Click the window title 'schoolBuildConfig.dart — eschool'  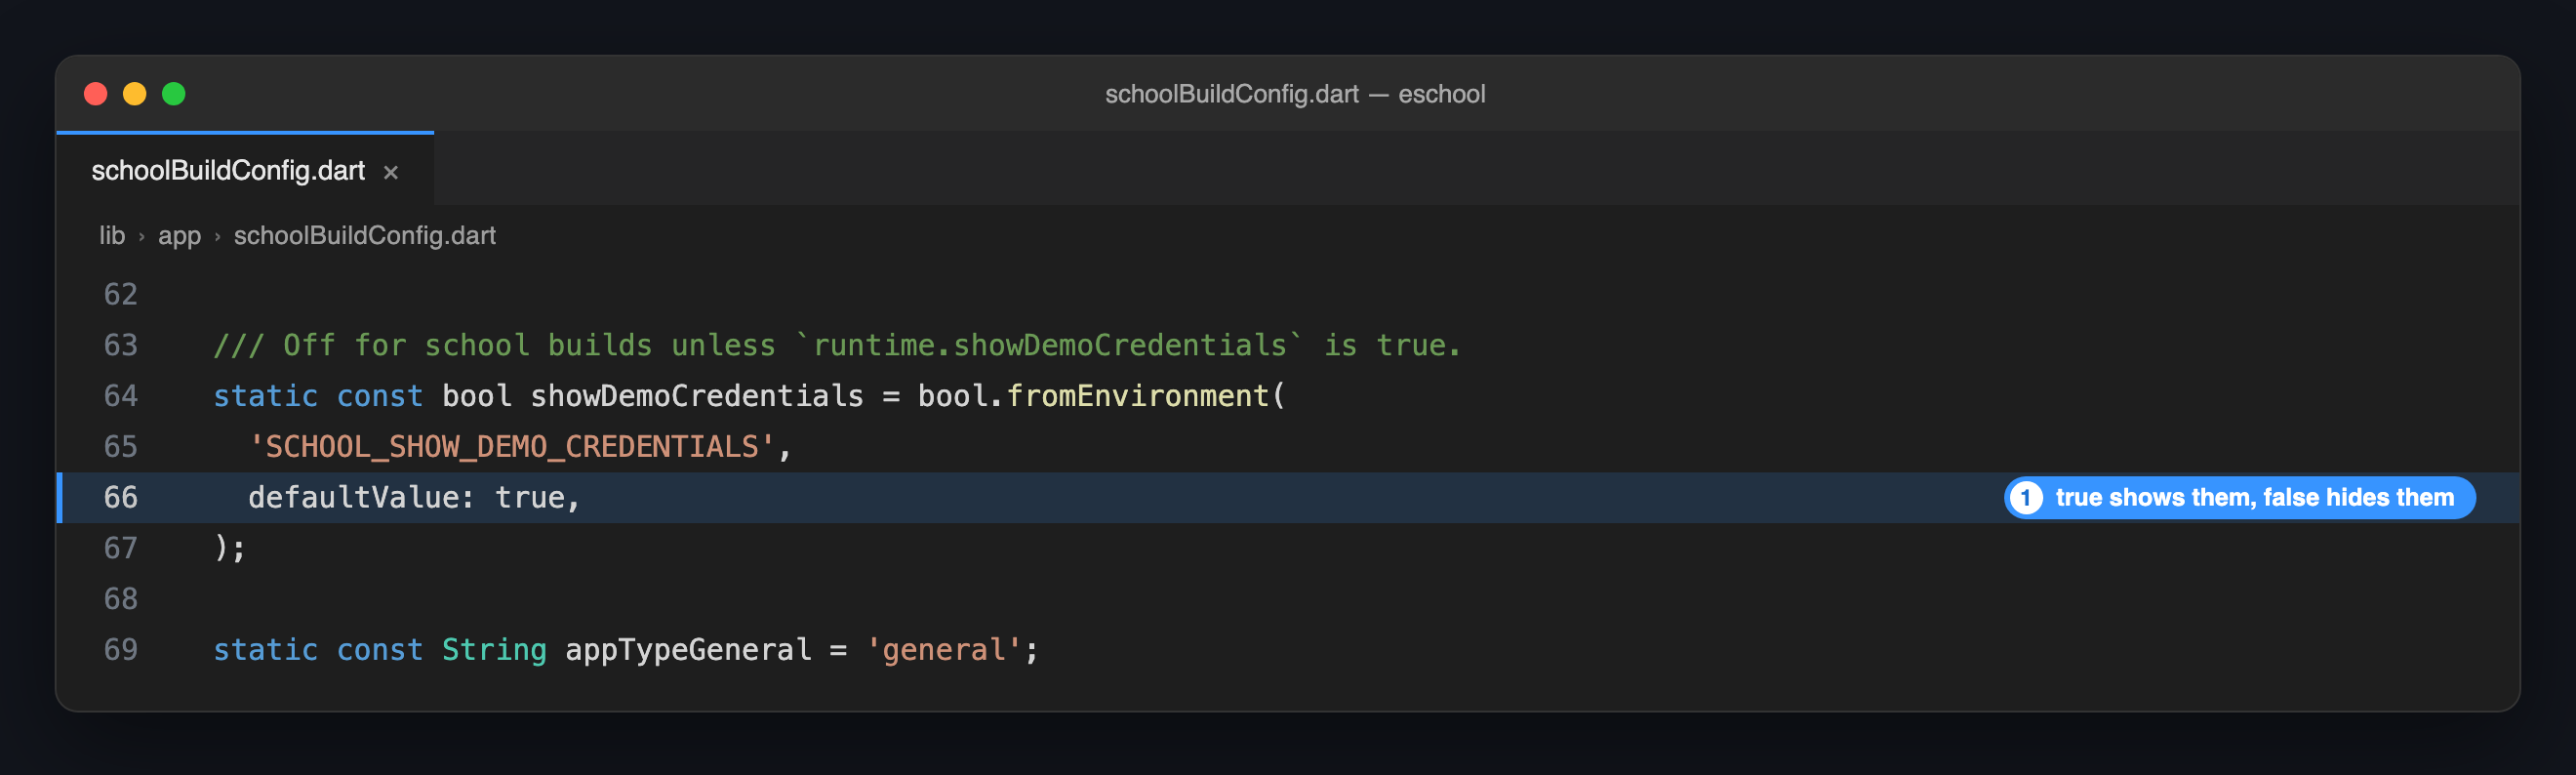1295,94
